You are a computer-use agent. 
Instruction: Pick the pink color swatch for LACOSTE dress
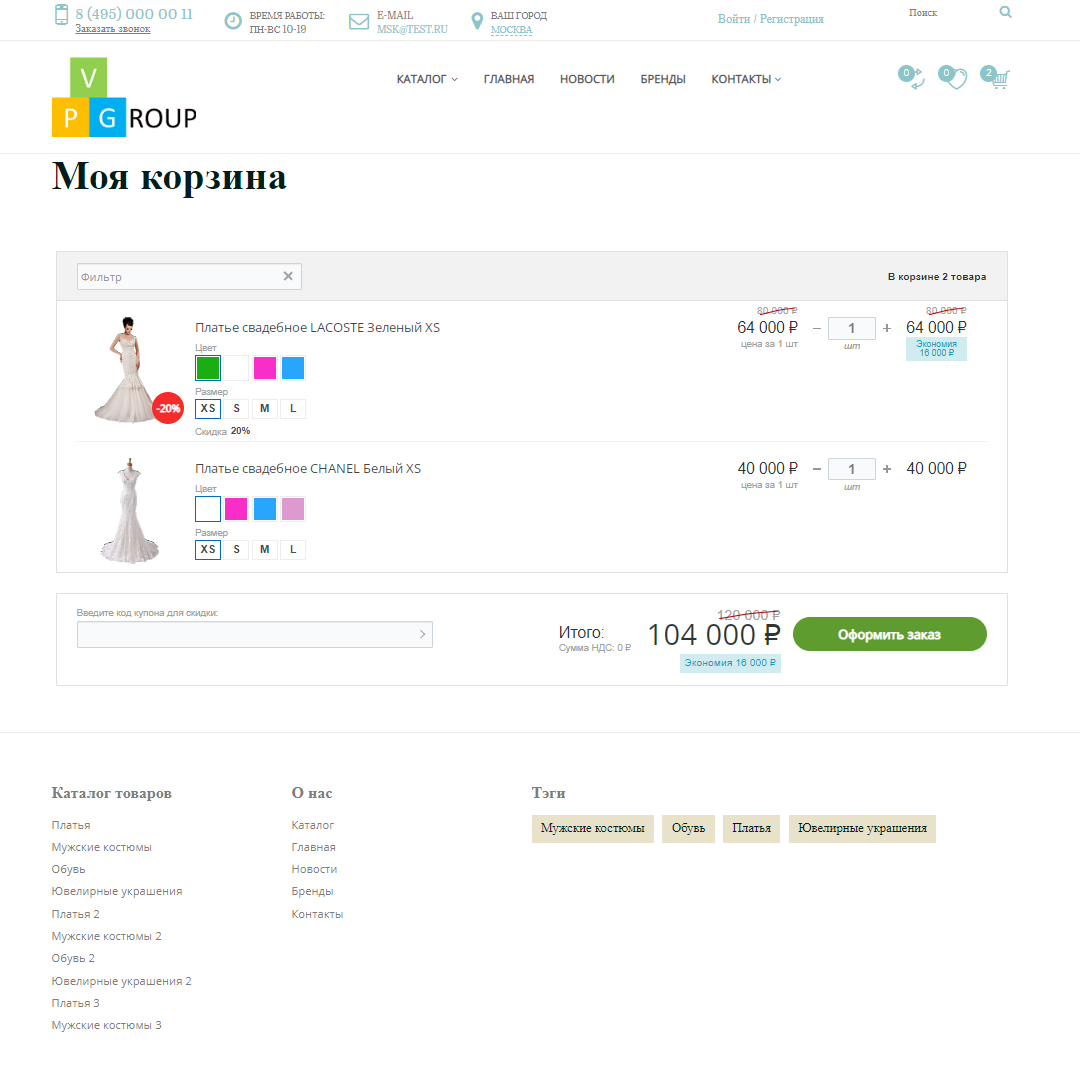265,368
